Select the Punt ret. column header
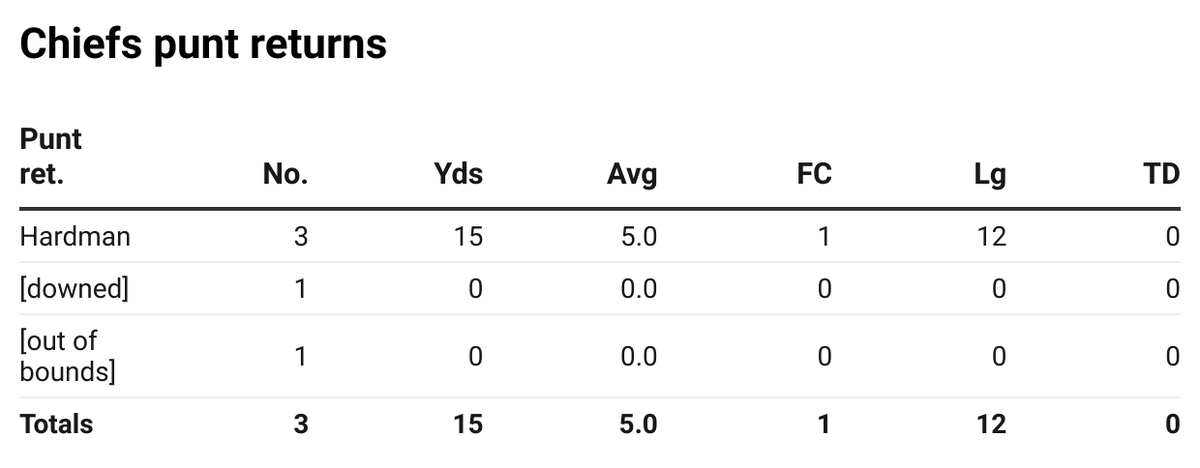 click(x=51, y=157)
